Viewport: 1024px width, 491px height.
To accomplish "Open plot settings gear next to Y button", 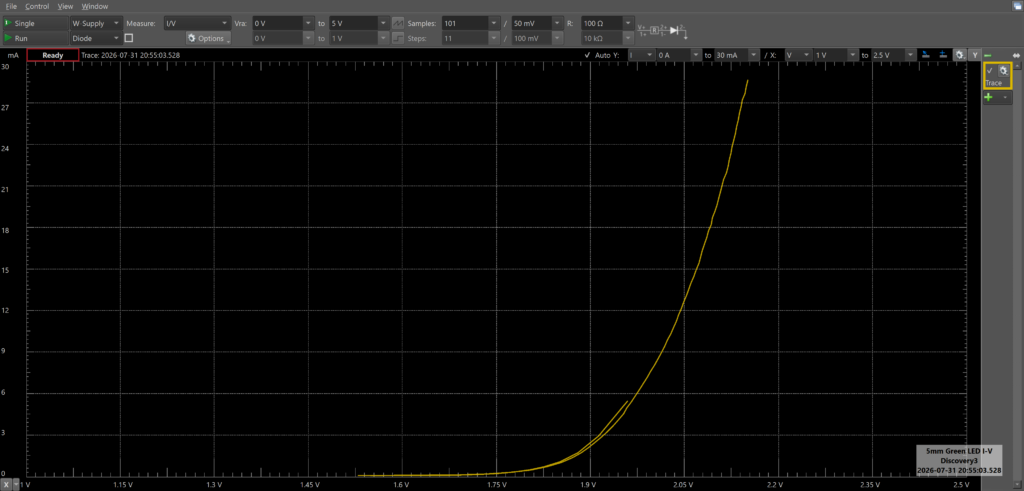I will pyautogui.click(x=959, y=55).
